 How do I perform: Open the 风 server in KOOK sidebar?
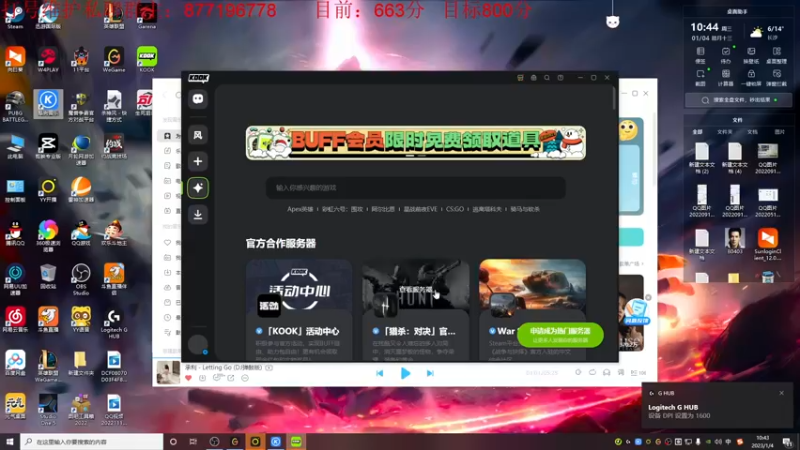[x=198, y=135]
